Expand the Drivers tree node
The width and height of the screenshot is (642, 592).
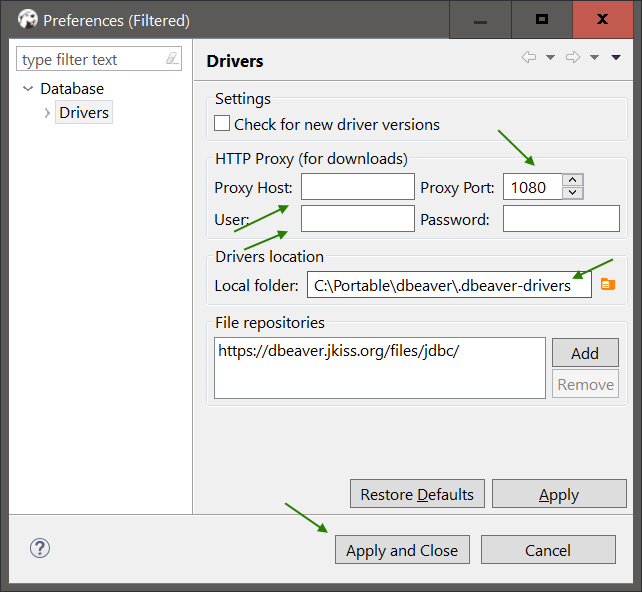tap(47, 113)
